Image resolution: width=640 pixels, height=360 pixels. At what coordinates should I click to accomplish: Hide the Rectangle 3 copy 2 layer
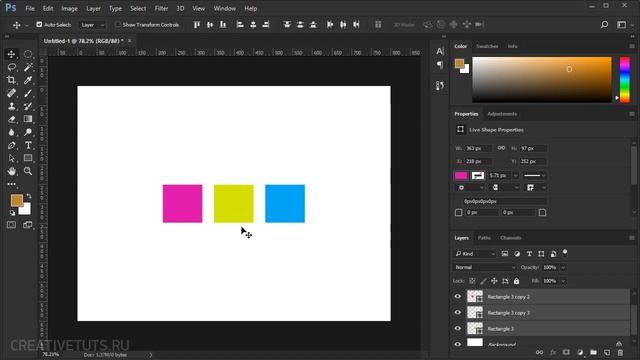coord(458,297)
